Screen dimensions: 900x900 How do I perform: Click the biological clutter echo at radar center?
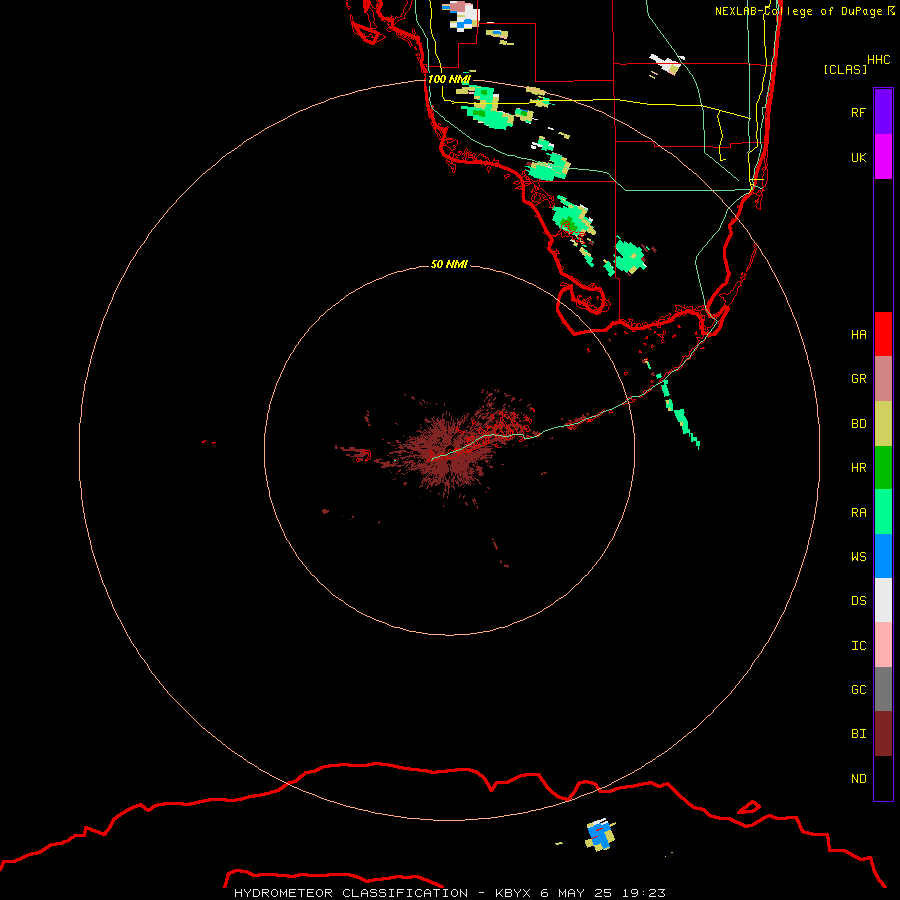[449, 451]
